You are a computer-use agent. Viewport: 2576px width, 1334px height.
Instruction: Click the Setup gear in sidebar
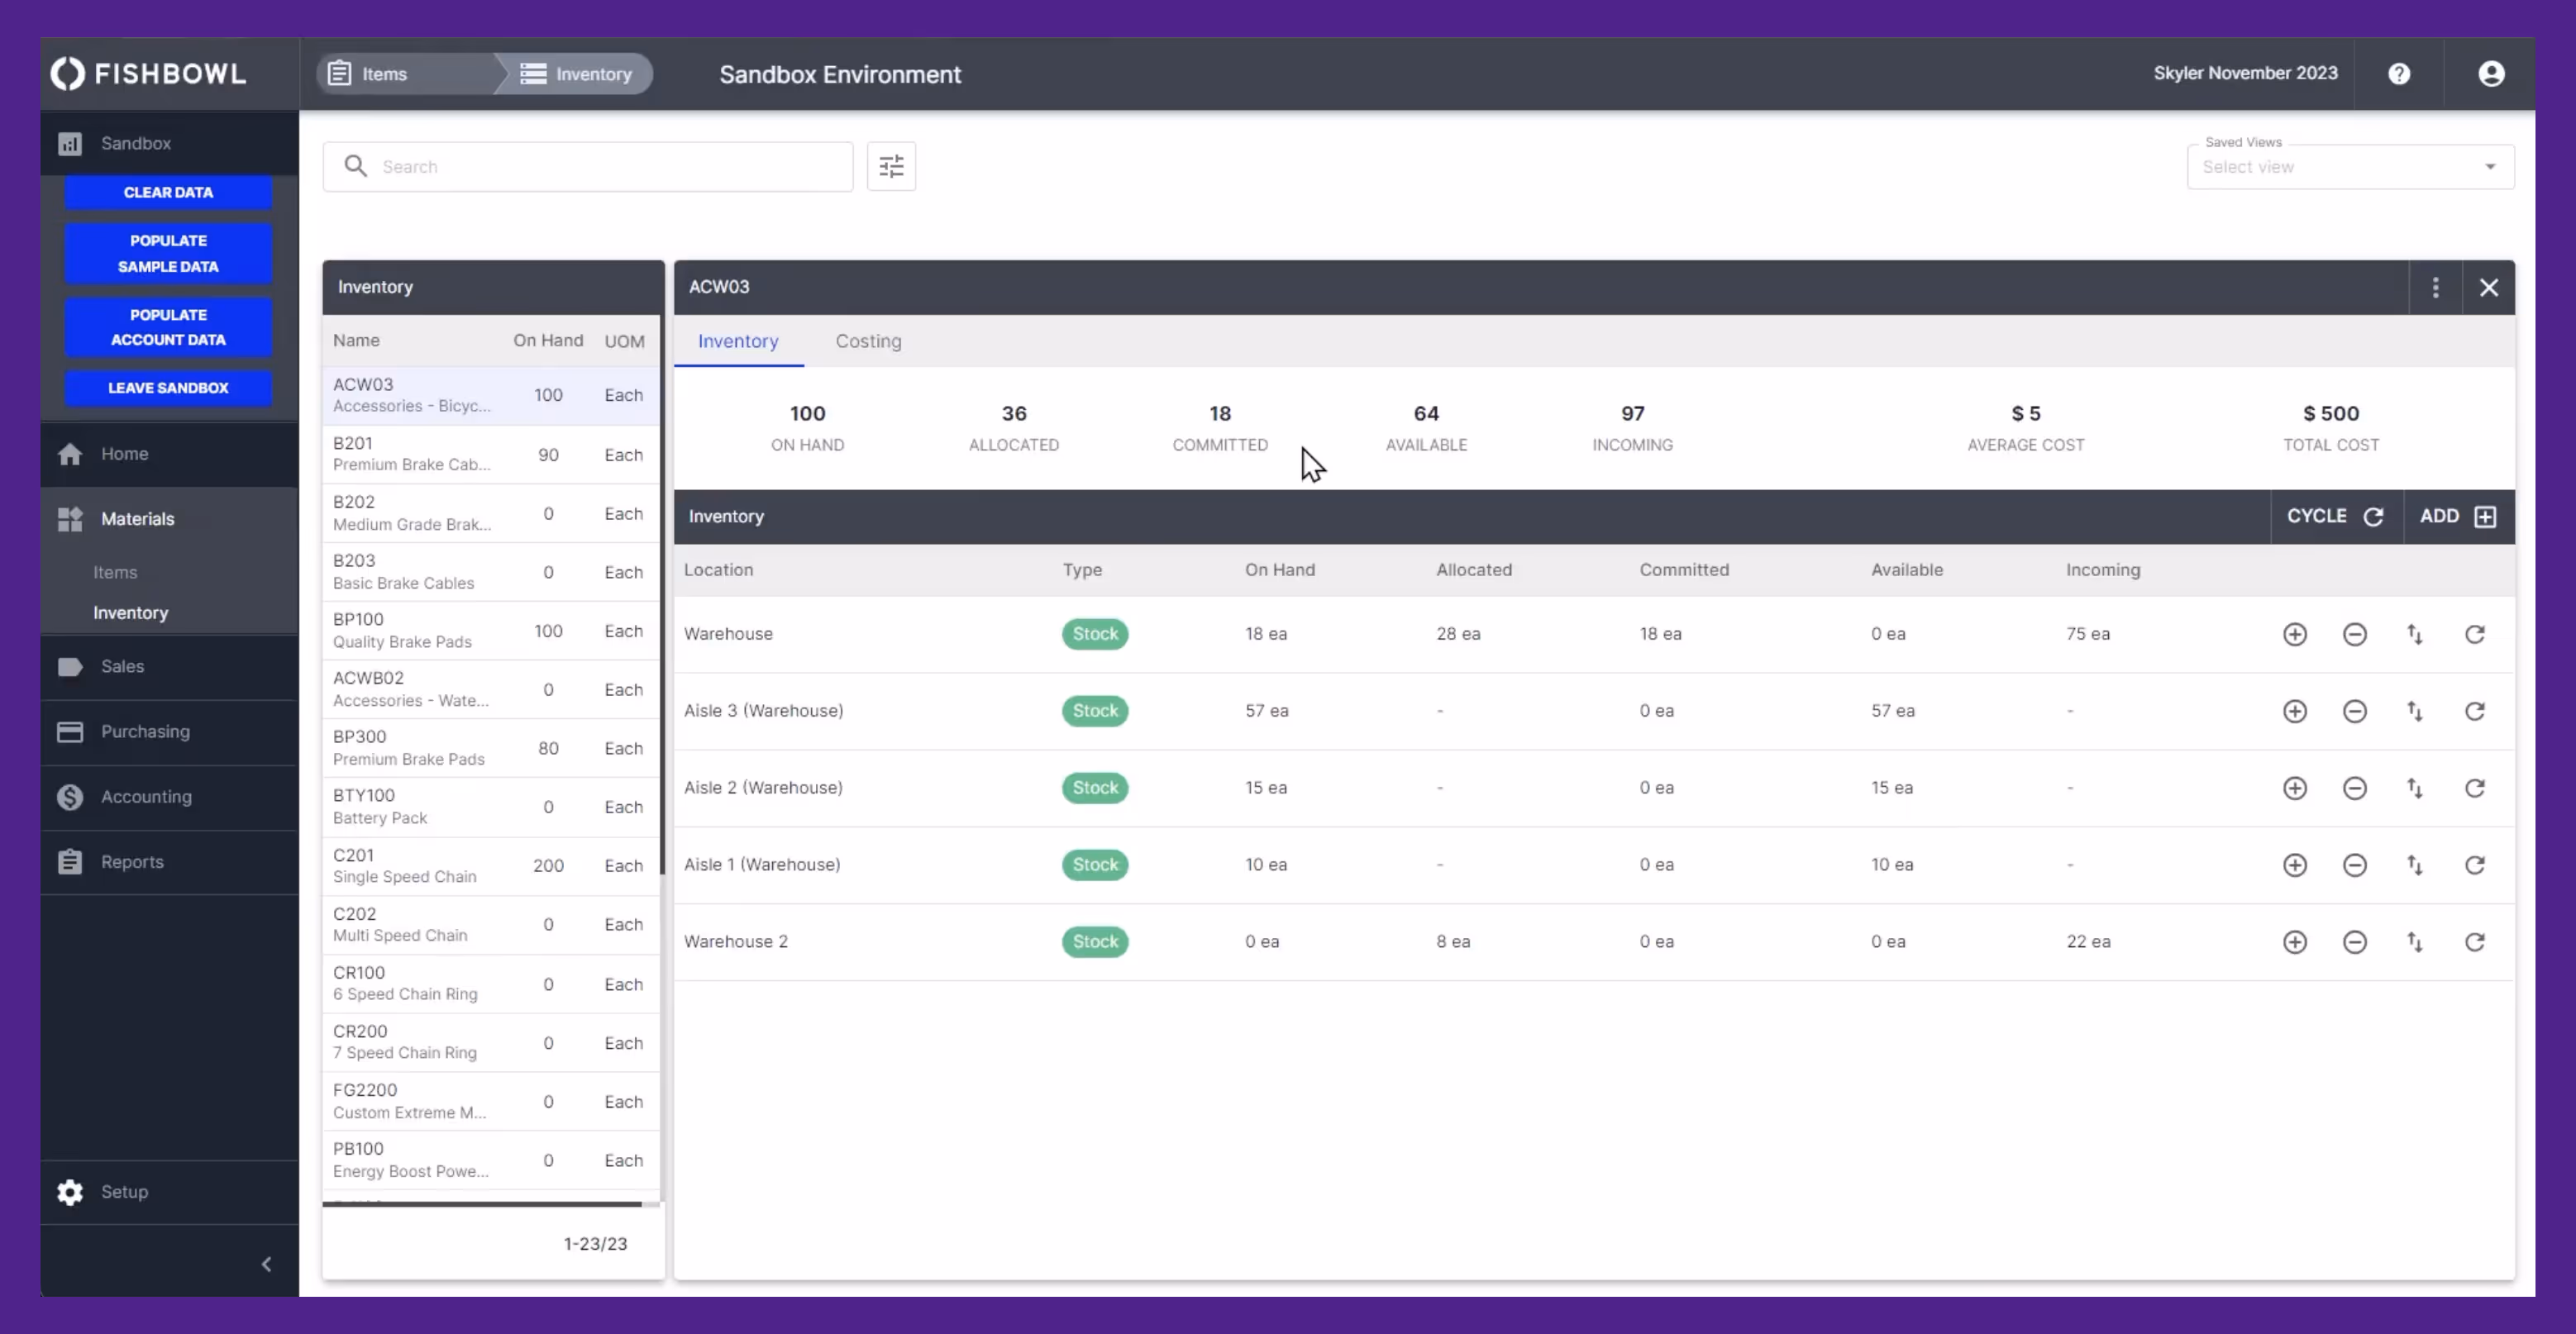pyautogui.click(x=70, y=1192)
